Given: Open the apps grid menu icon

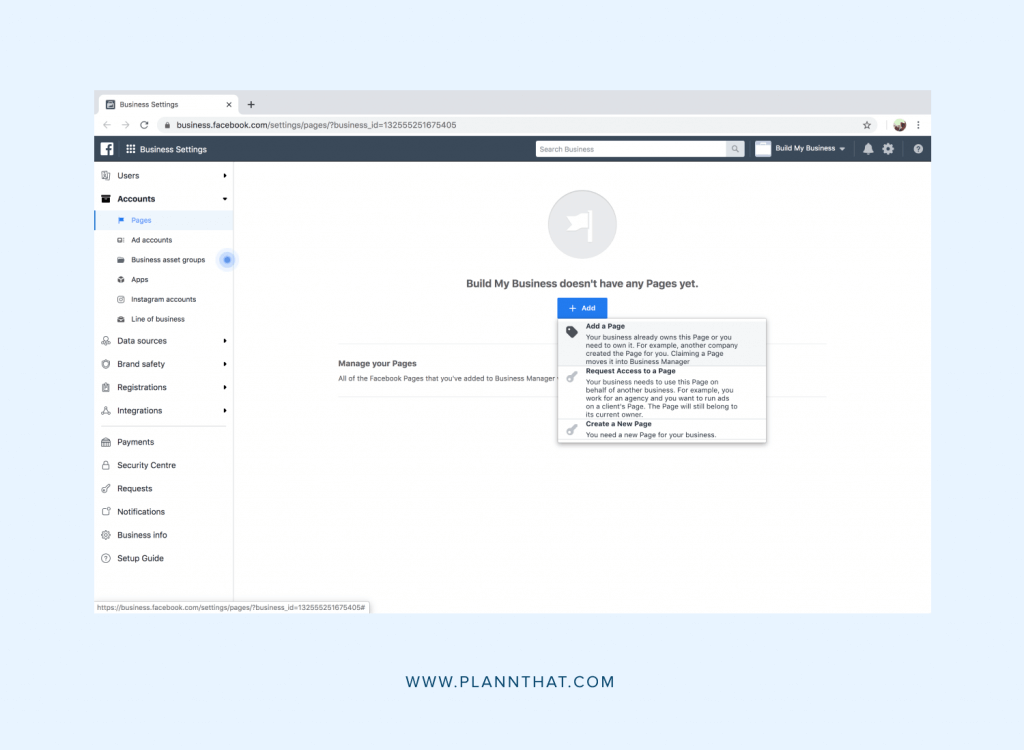Looking at the screenshot, I should (131, 149).
